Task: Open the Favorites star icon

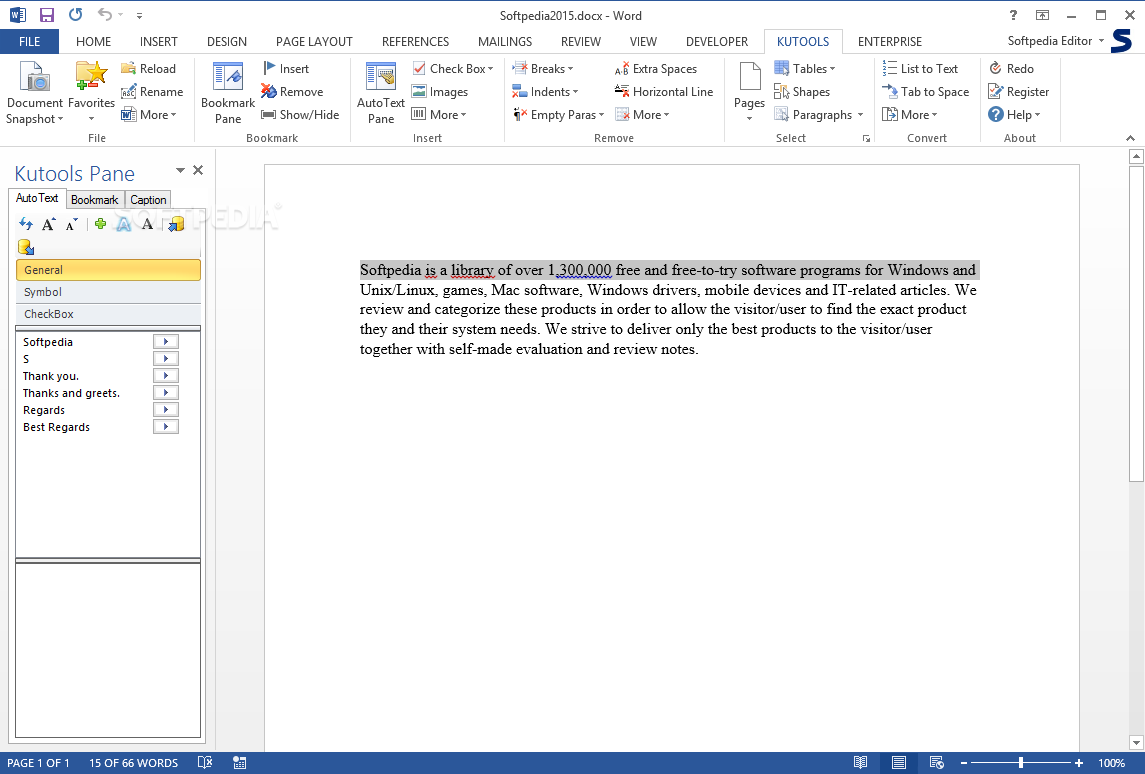Action: [x=91, y=93]
